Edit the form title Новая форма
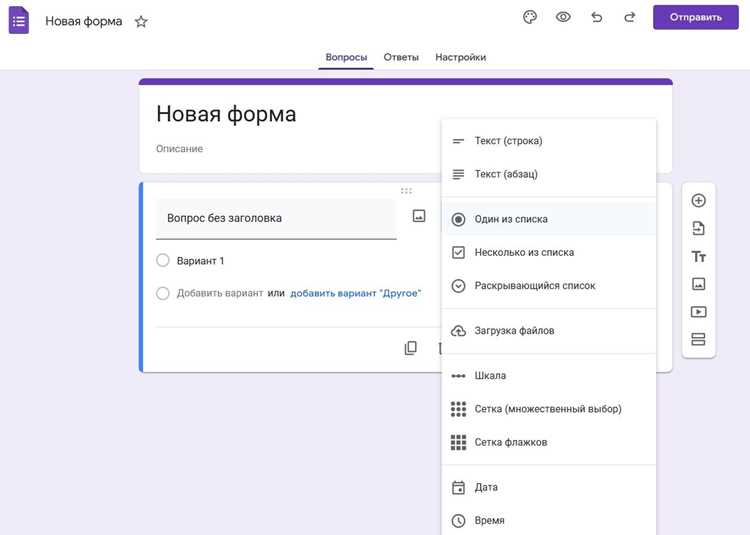The image size is (750, 535). click(226, 114)
